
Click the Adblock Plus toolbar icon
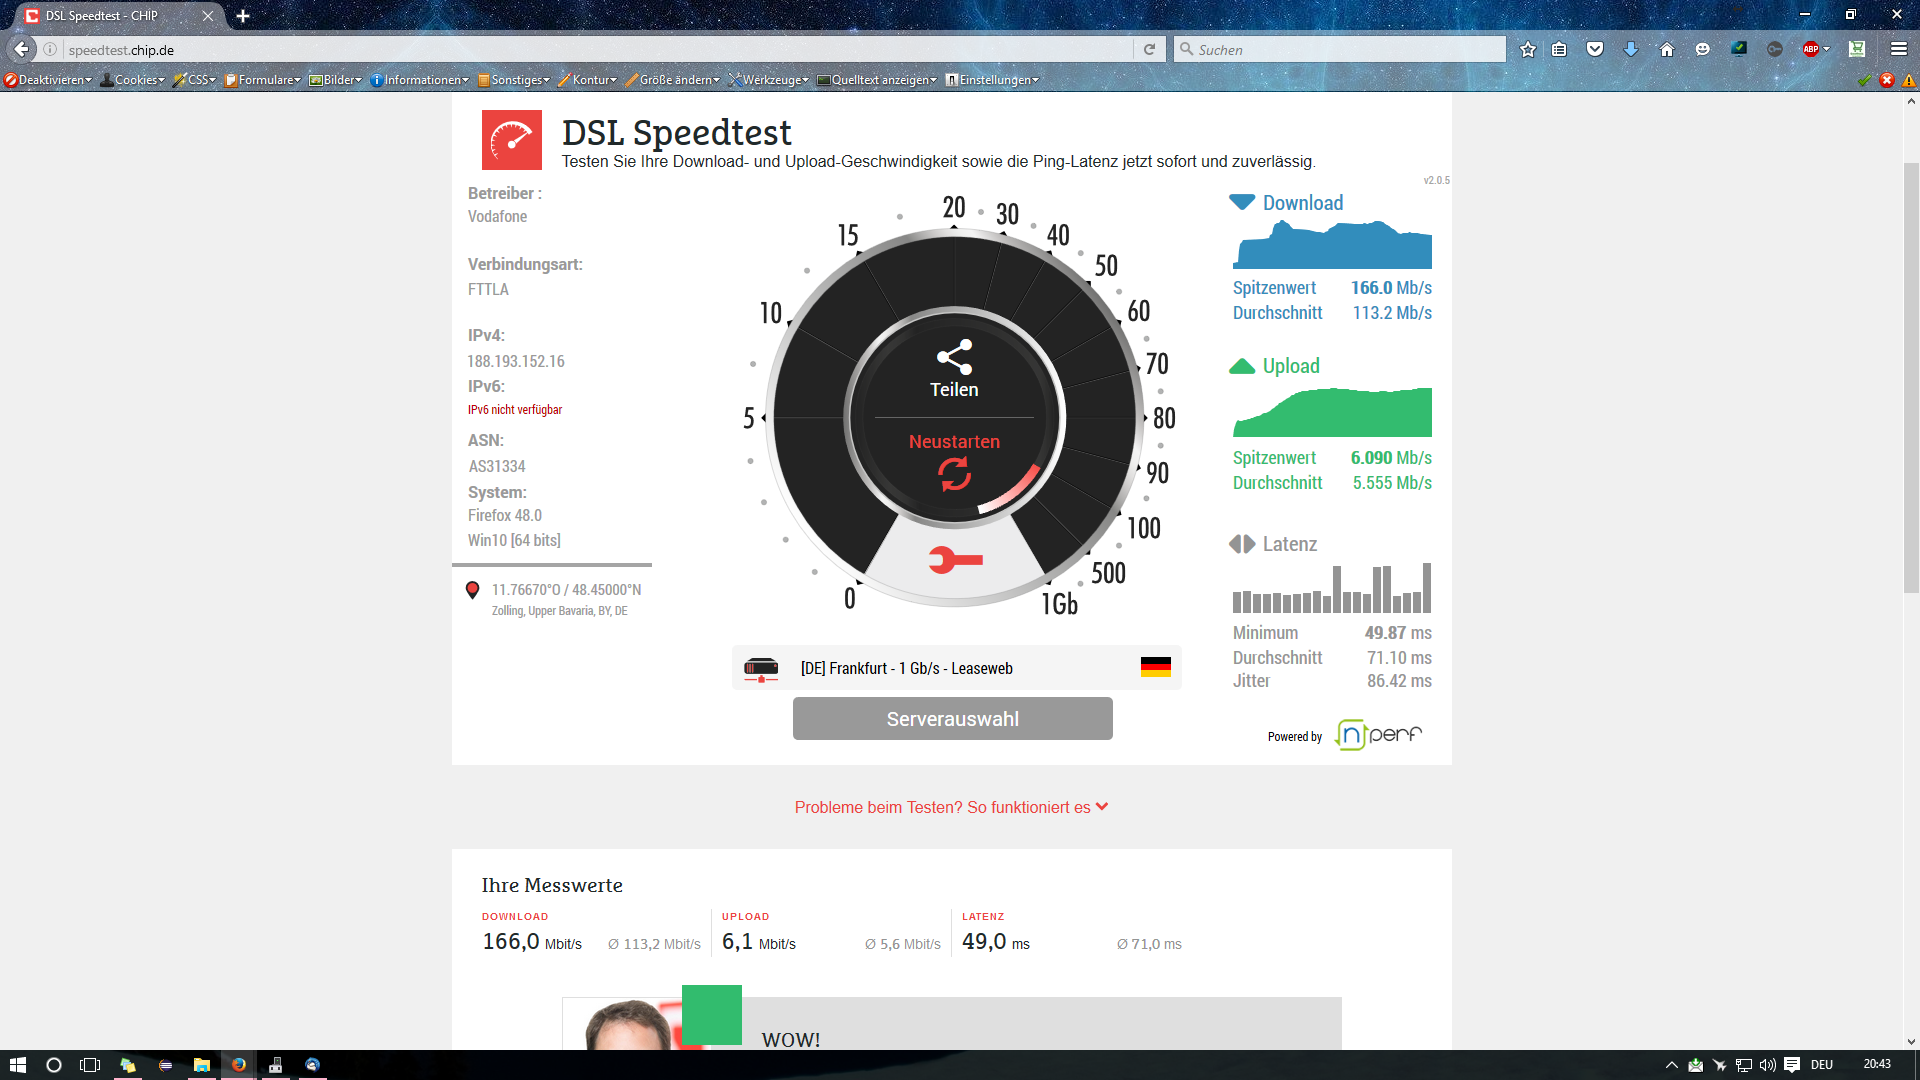point(1811,49)
